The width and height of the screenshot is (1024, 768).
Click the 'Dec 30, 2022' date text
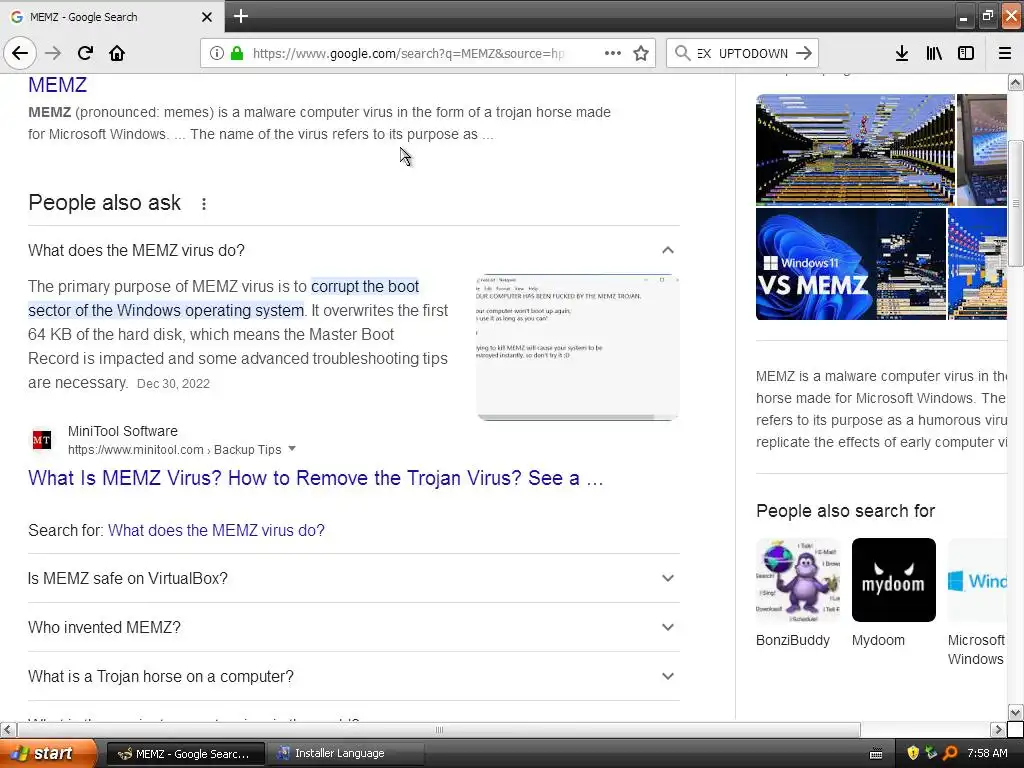(x=173, y=384)
